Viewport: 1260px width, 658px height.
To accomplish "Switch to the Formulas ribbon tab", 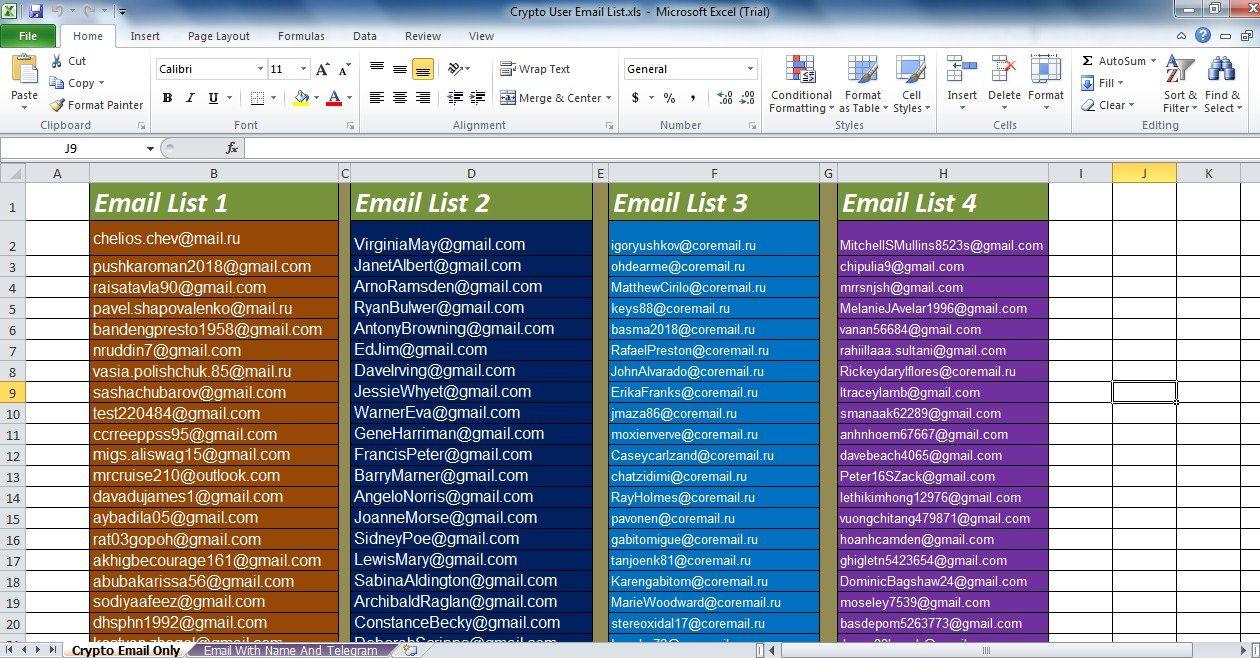I will (x=301, y=36).
